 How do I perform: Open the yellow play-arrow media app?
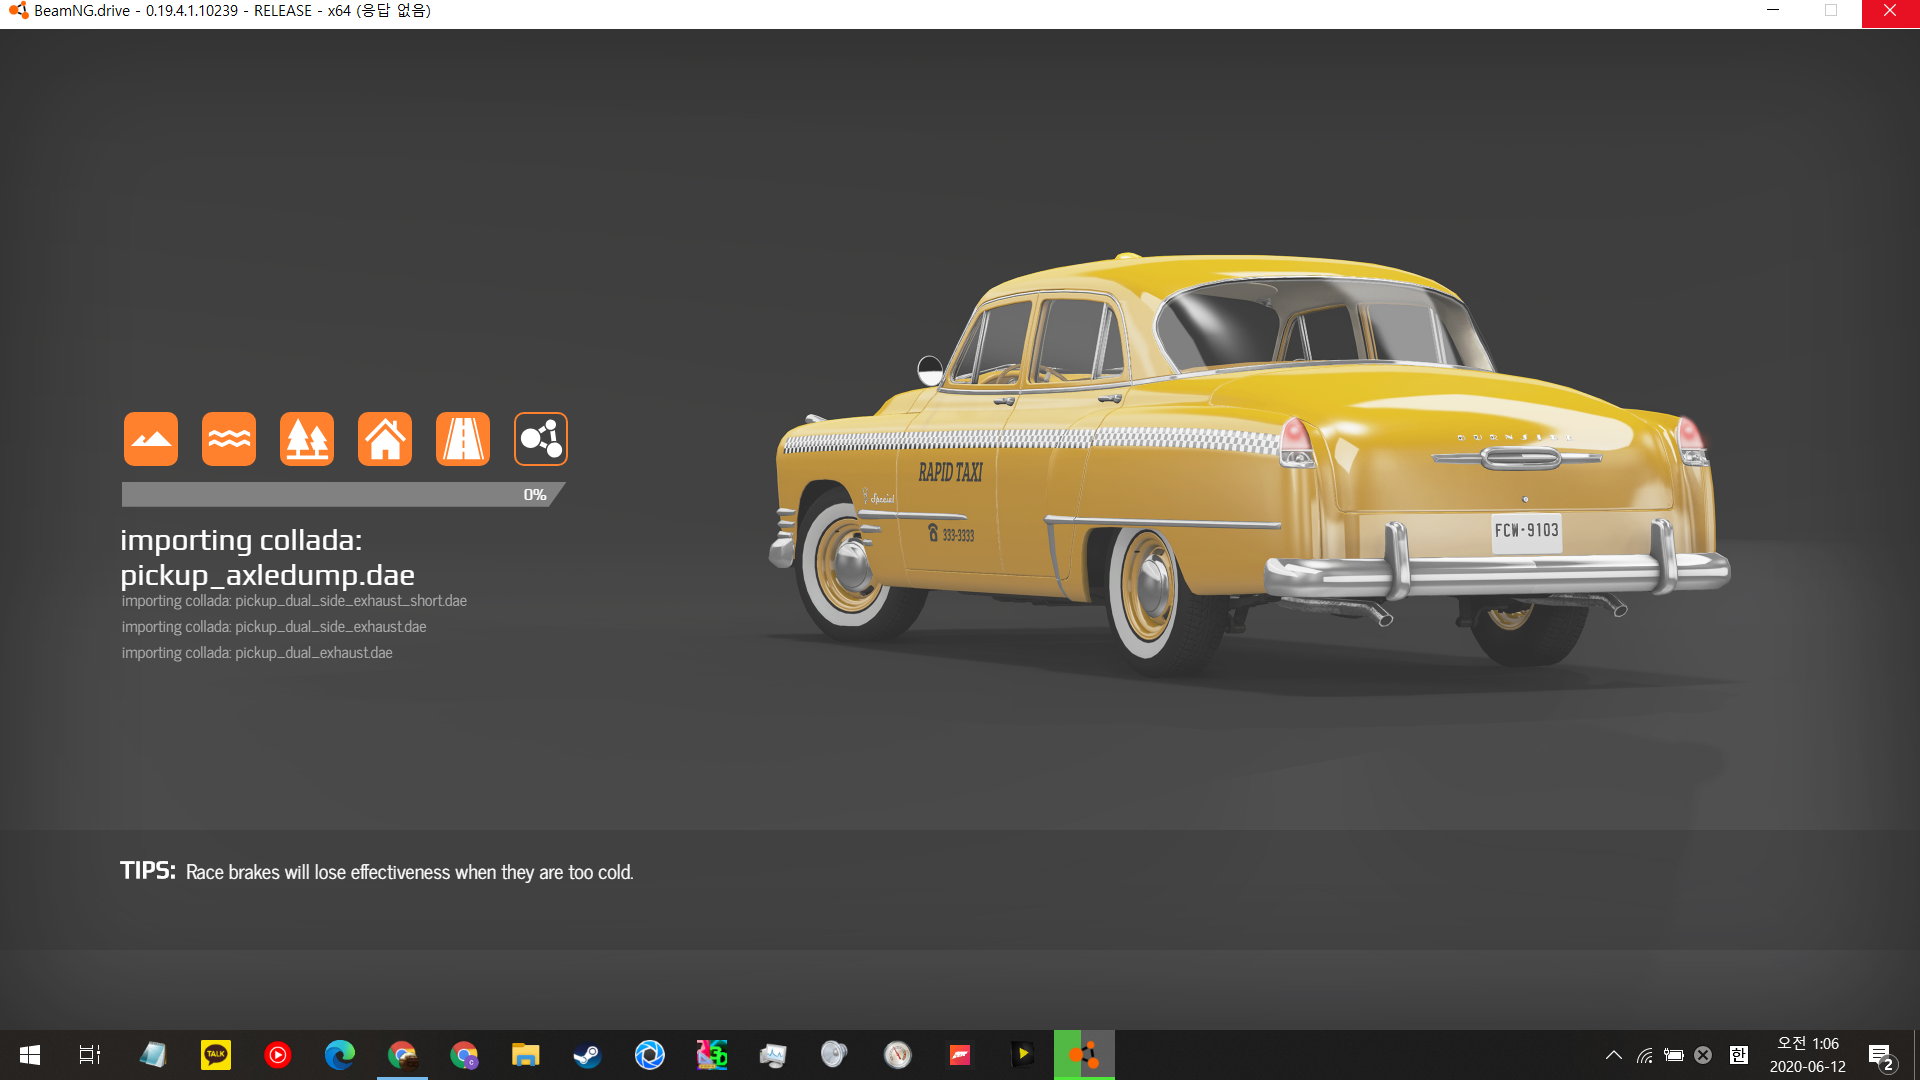[x=1022, y=1055]
